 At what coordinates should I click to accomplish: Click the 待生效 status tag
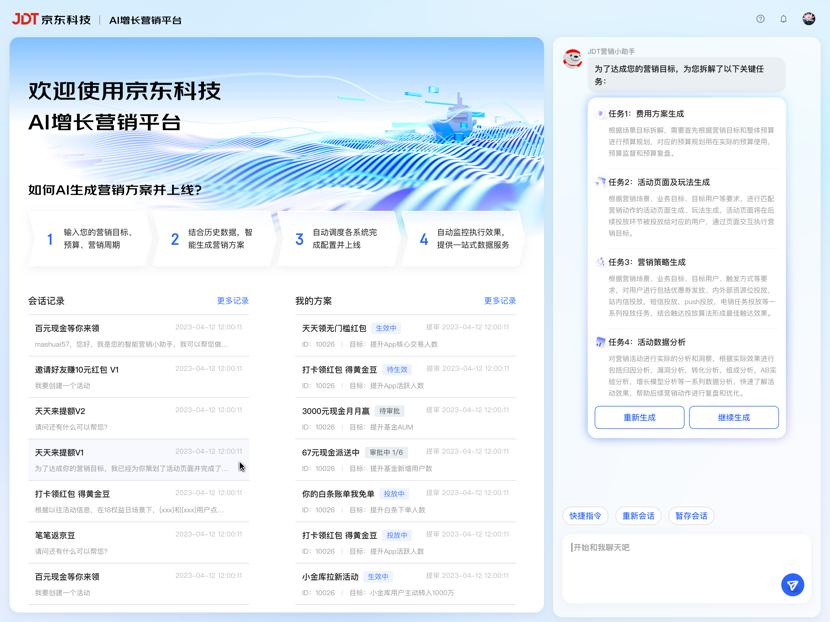click(396, 369)
